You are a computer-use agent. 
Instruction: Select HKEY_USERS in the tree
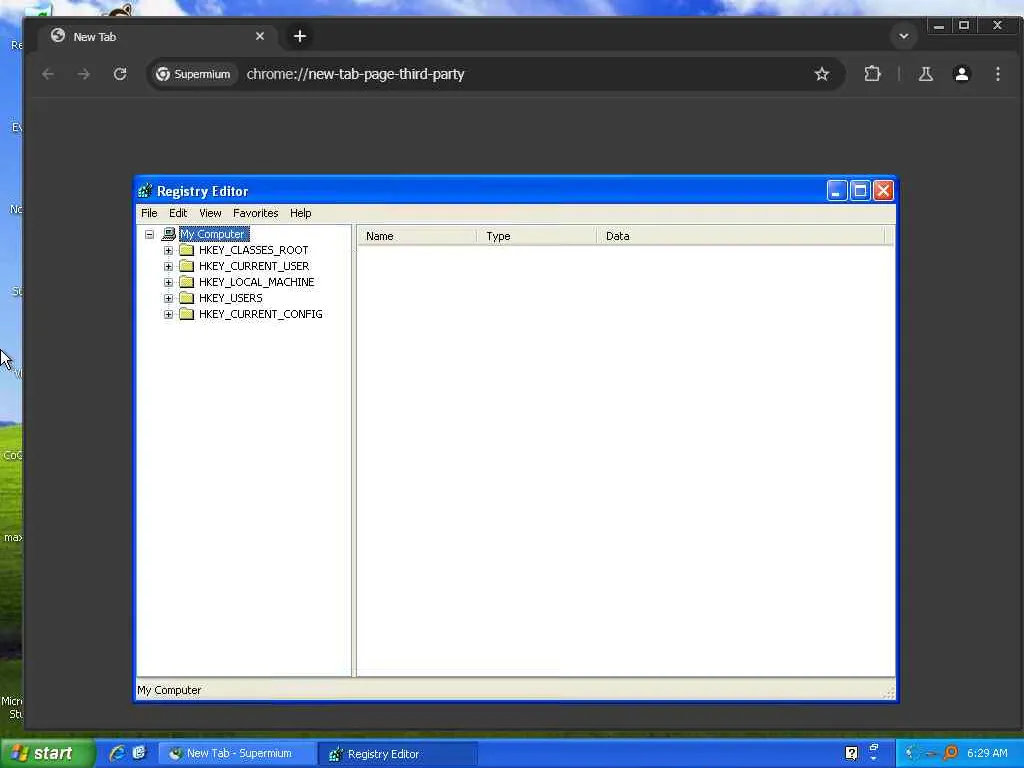pyautogui.click(x=231, y=298)
